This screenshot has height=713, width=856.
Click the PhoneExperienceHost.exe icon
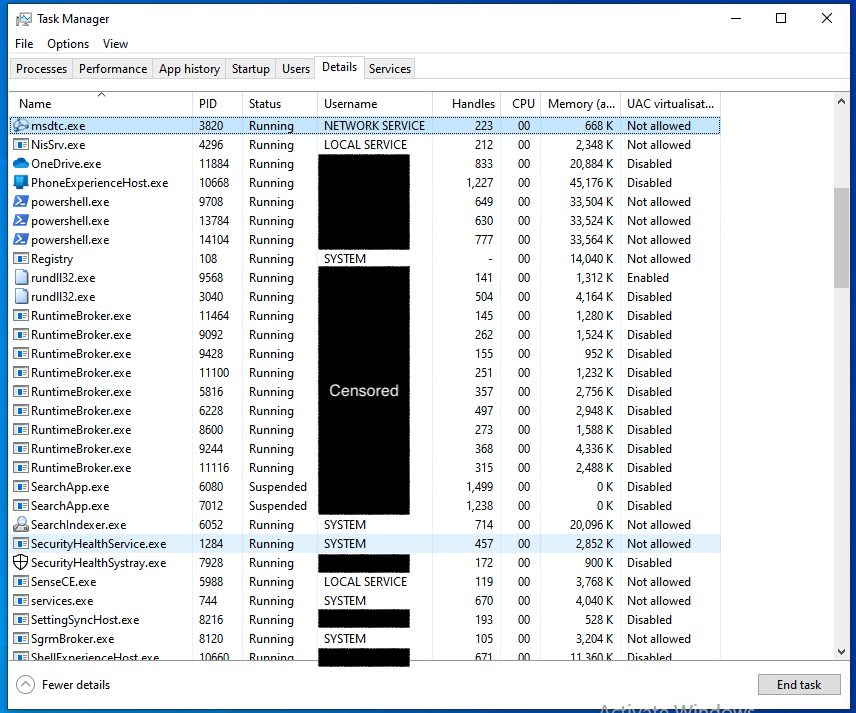coord(21,183)
